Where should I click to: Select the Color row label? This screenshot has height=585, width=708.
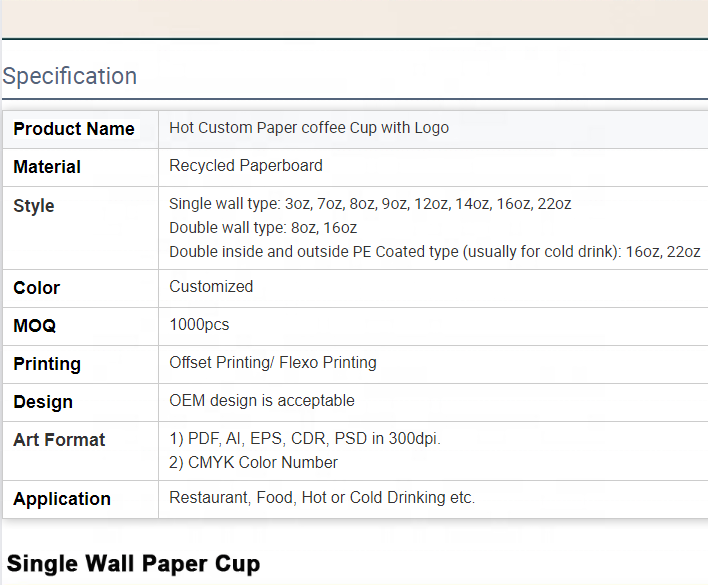(x=37, y=288)
